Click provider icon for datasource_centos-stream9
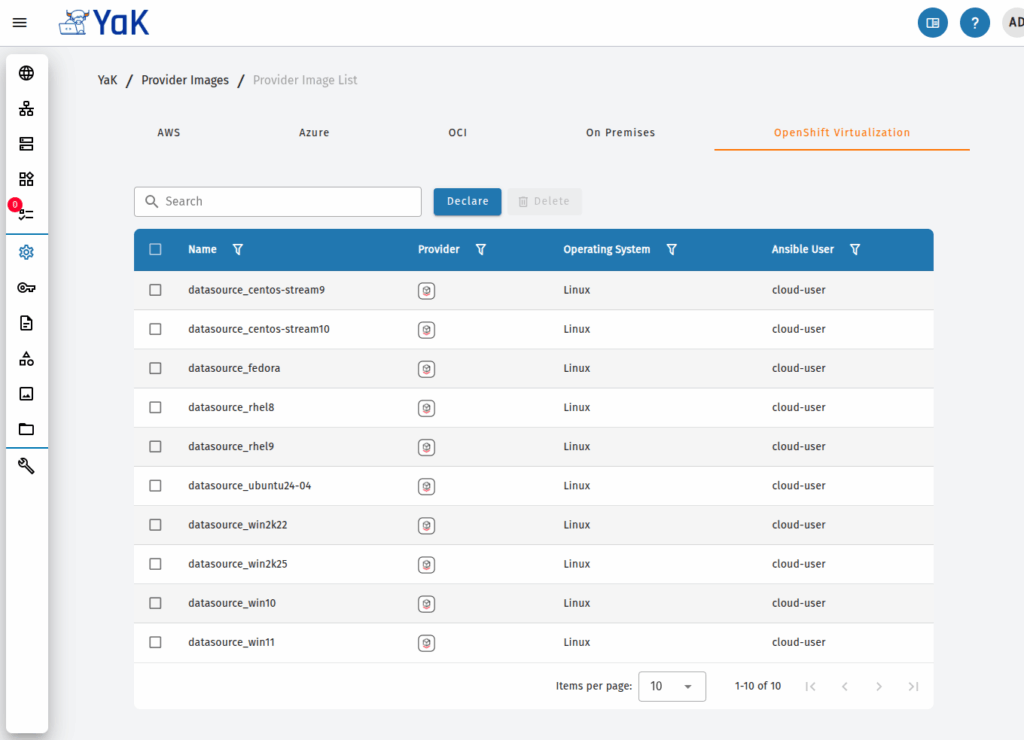This screenshot has width=1024, height=740. [426, 291]
